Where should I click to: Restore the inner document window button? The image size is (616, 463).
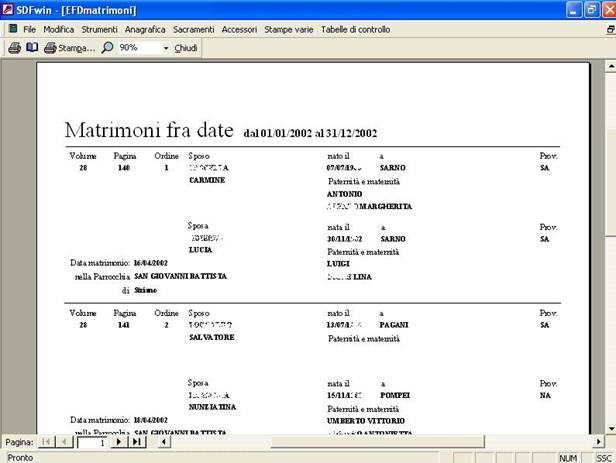[610, 29]
